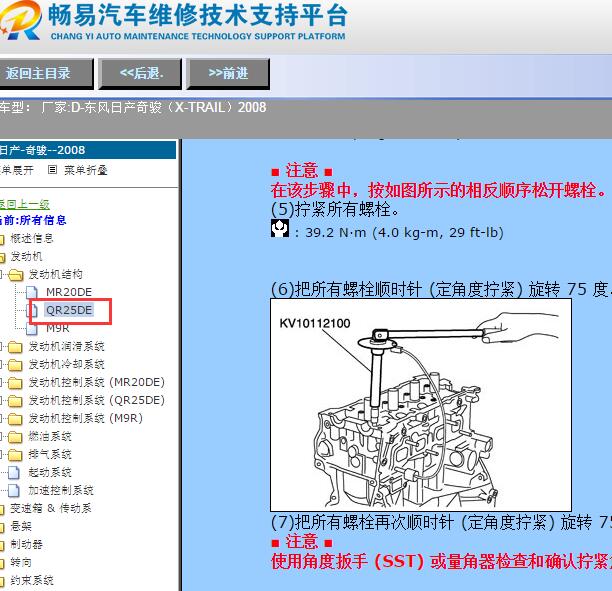Open 变速箱 & 传动系 category
This screenshot has height=591, width=612.
[51, 508]
